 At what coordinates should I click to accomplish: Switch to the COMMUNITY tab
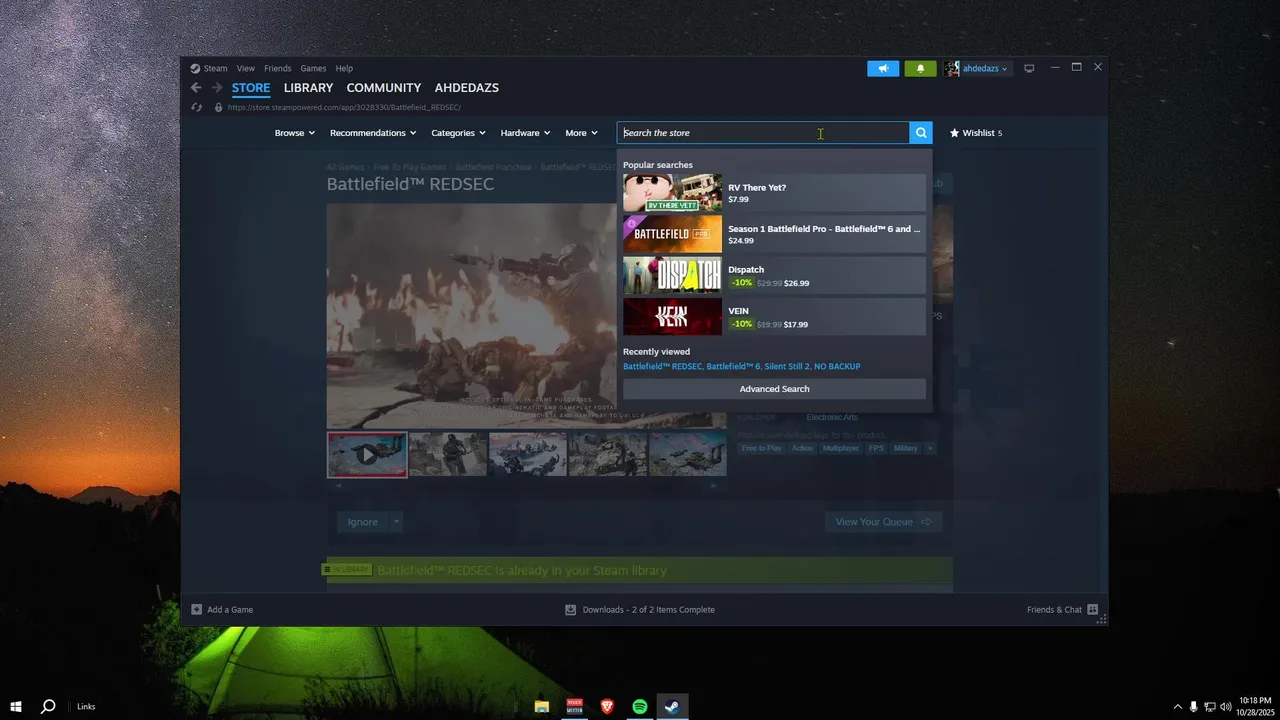(384, 88)
